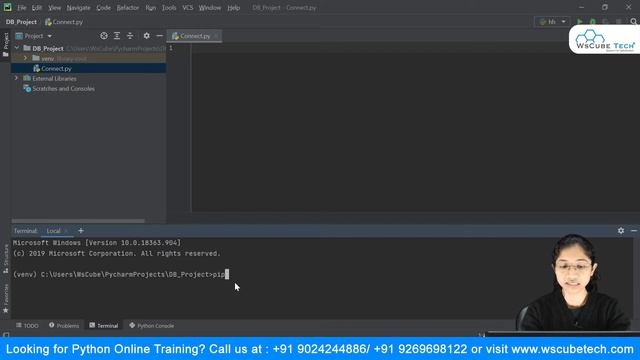The height and width of the screenshot is (360, 640).
Task: Open the run configuration dropdown
Action: pyautogui.click(x=552, y=22)
